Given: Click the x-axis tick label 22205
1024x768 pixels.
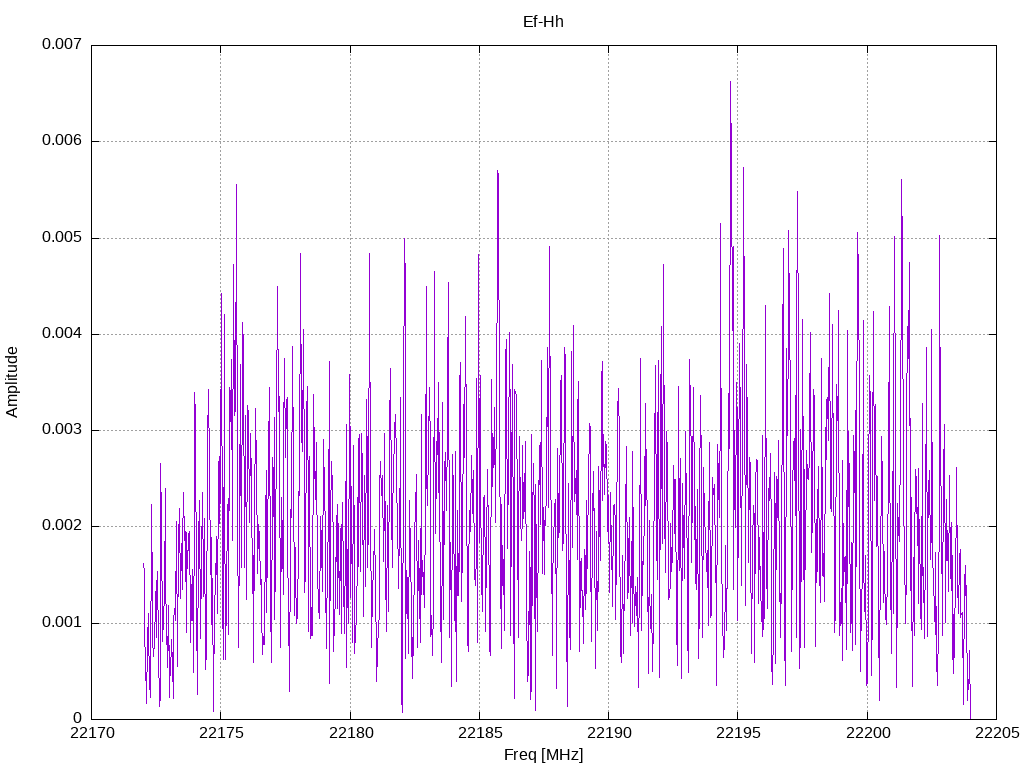Looking at the screenshot, I should tap(997, 733).
